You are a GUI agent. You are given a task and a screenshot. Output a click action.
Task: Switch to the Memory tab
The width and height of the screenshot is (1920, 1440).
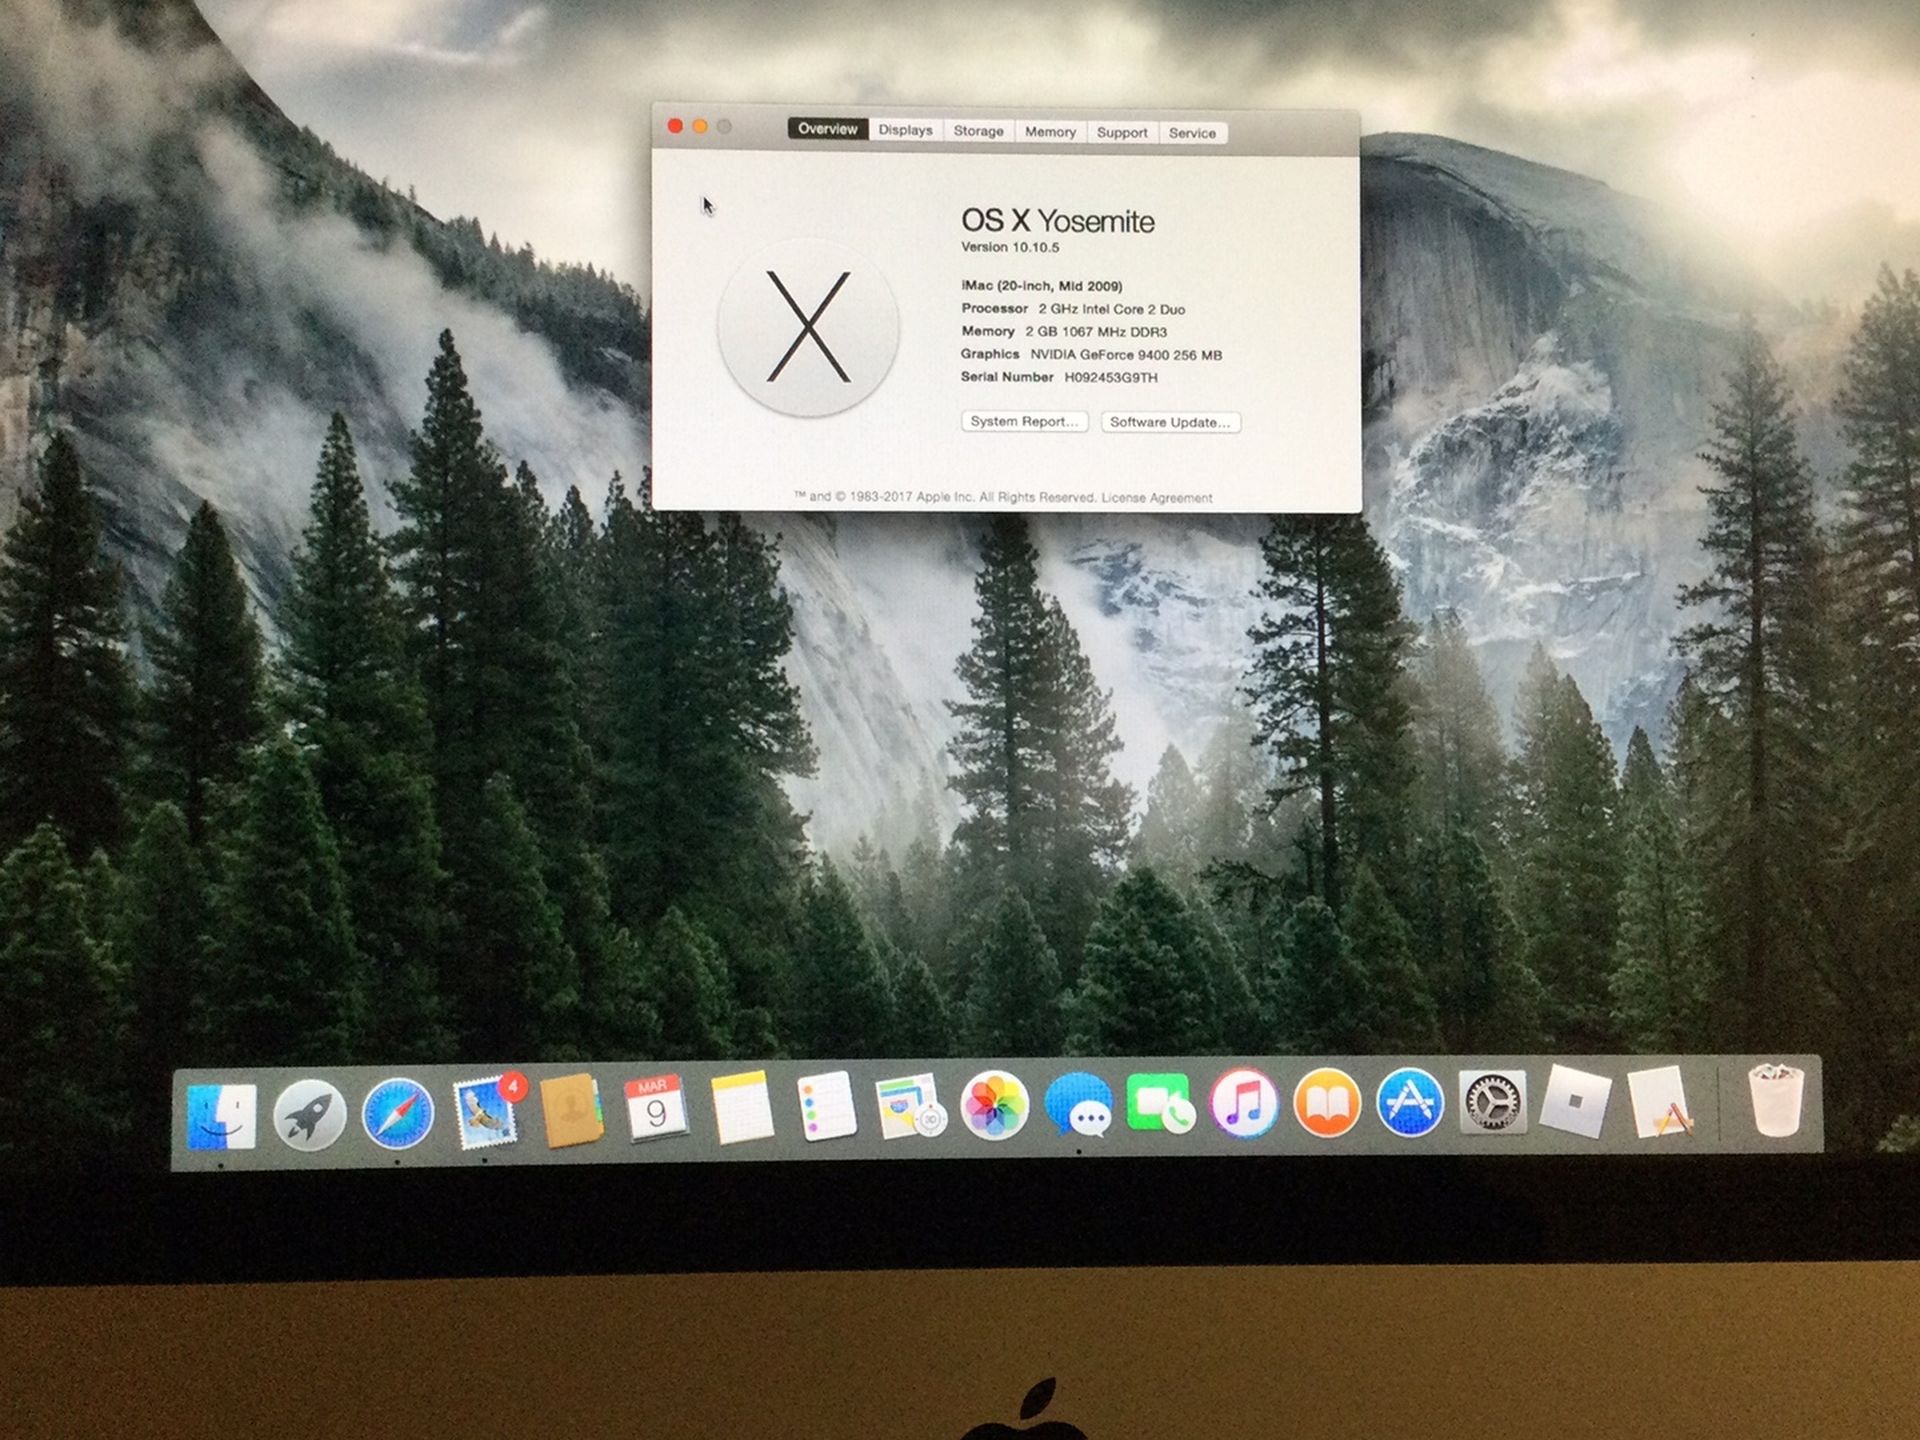[x=1050, y=132]
